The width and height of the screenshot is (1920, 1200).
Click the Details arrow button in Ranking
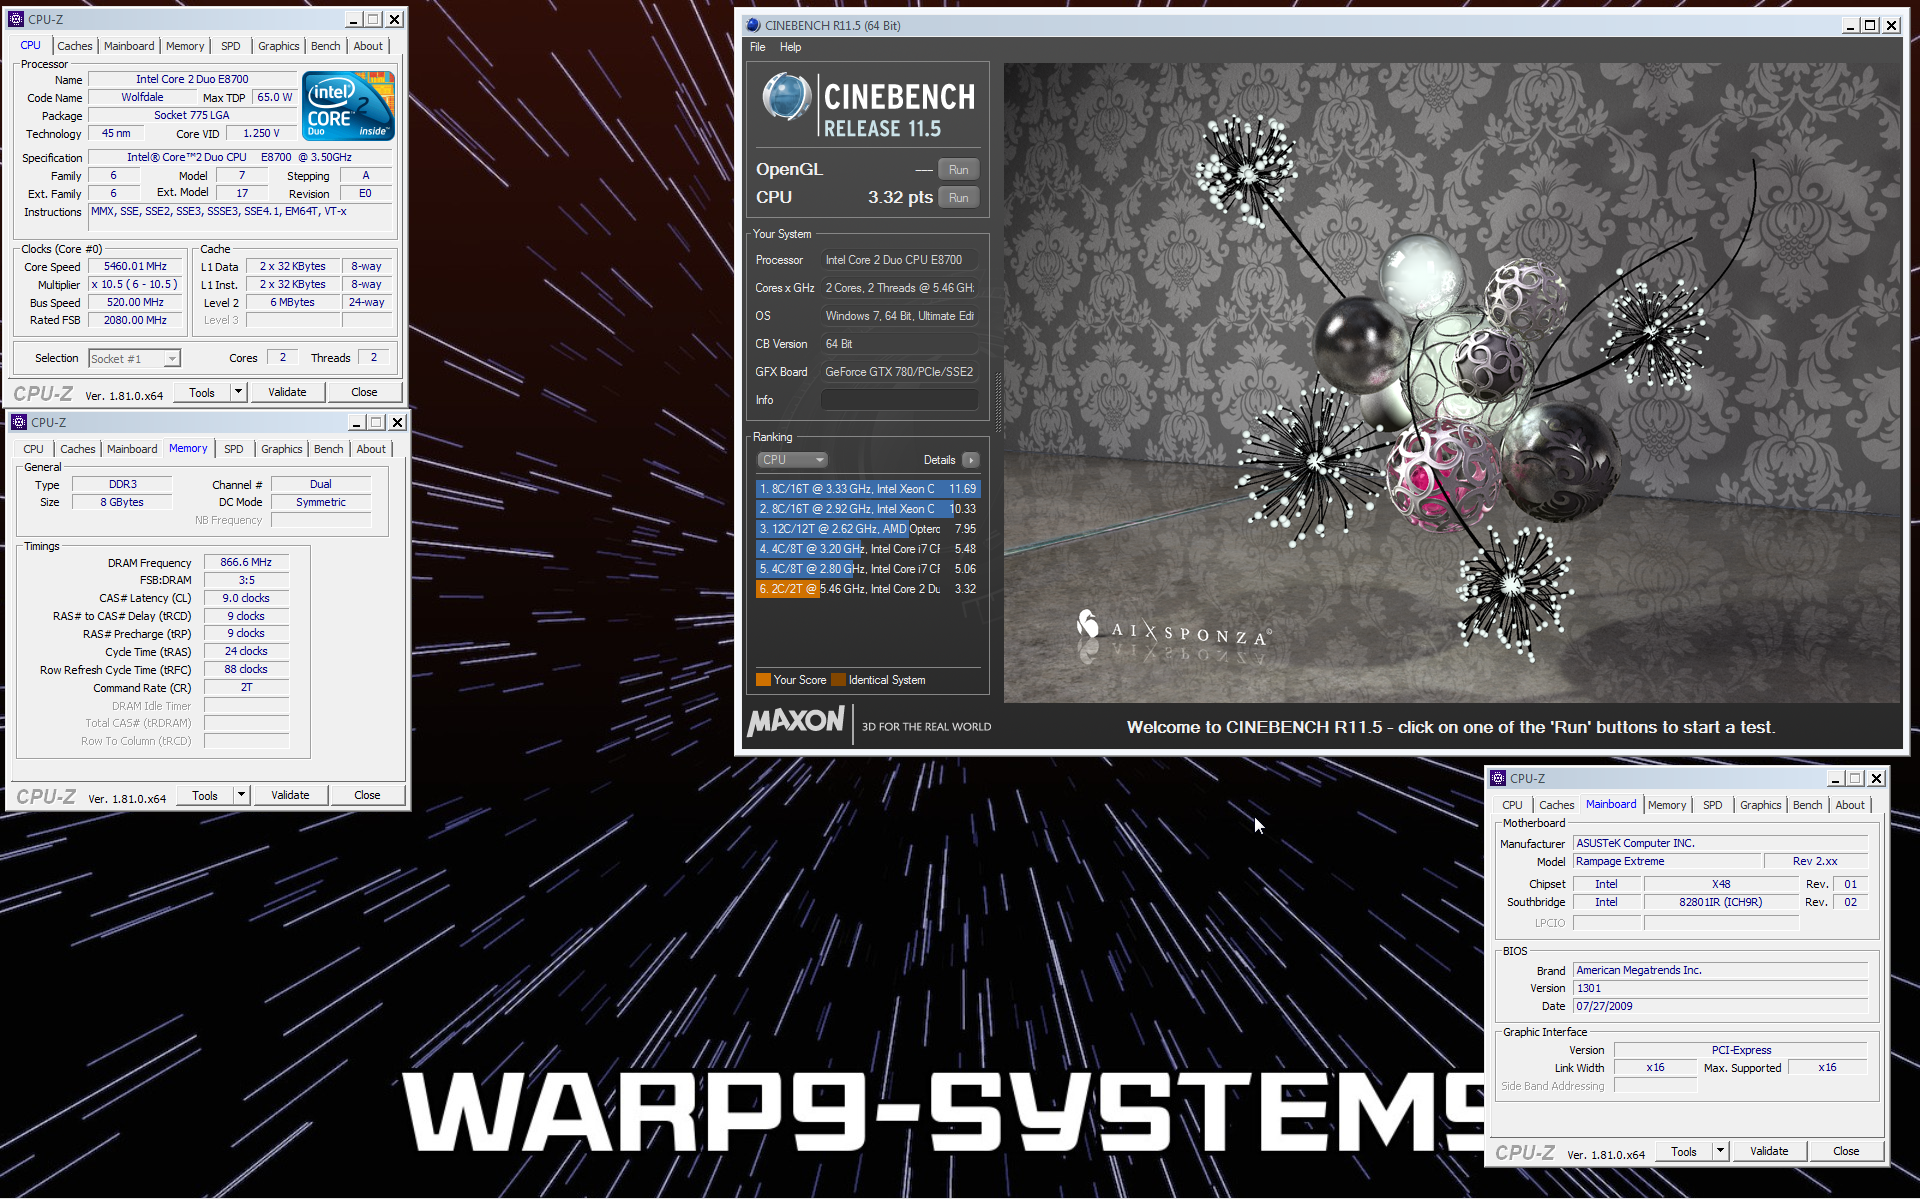971,460
